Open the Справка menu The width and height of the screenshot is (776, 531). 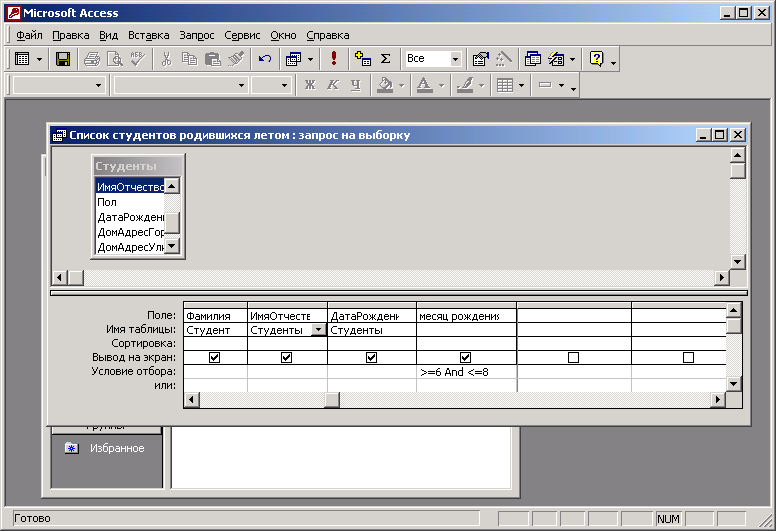click(x=328, y=35)
